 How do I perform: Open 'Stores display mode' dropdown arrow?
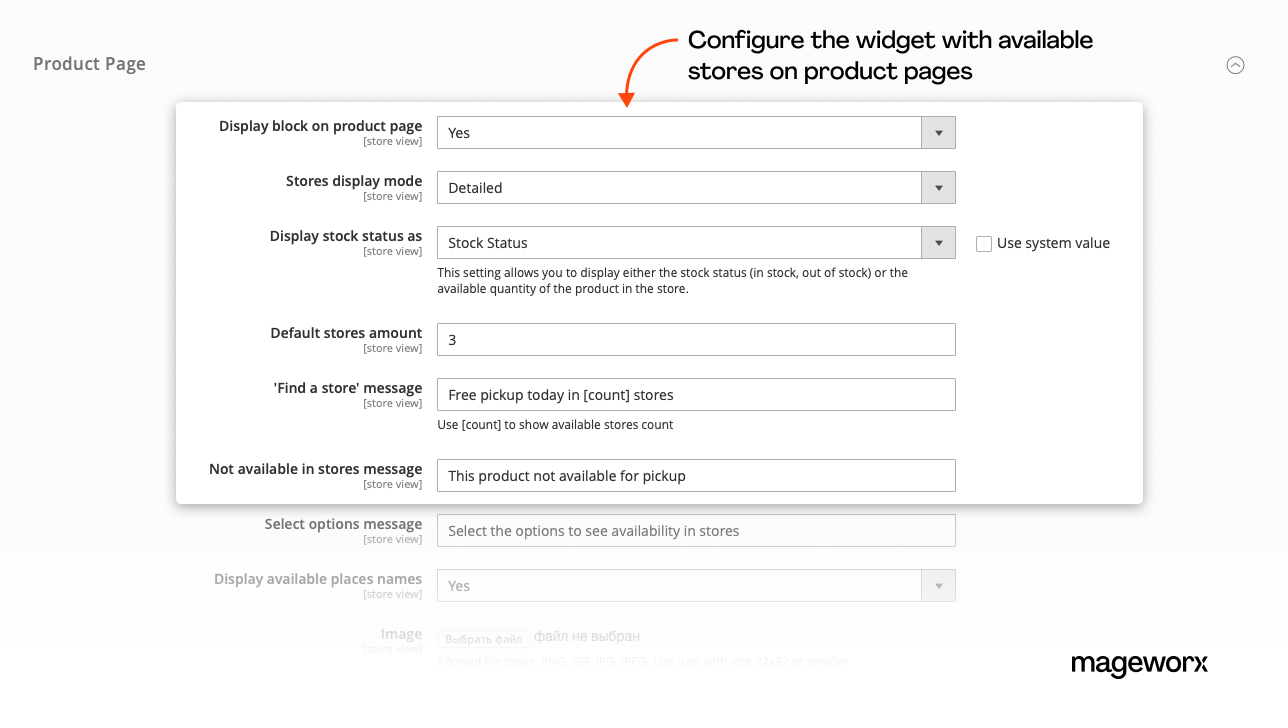coord(938,188)
